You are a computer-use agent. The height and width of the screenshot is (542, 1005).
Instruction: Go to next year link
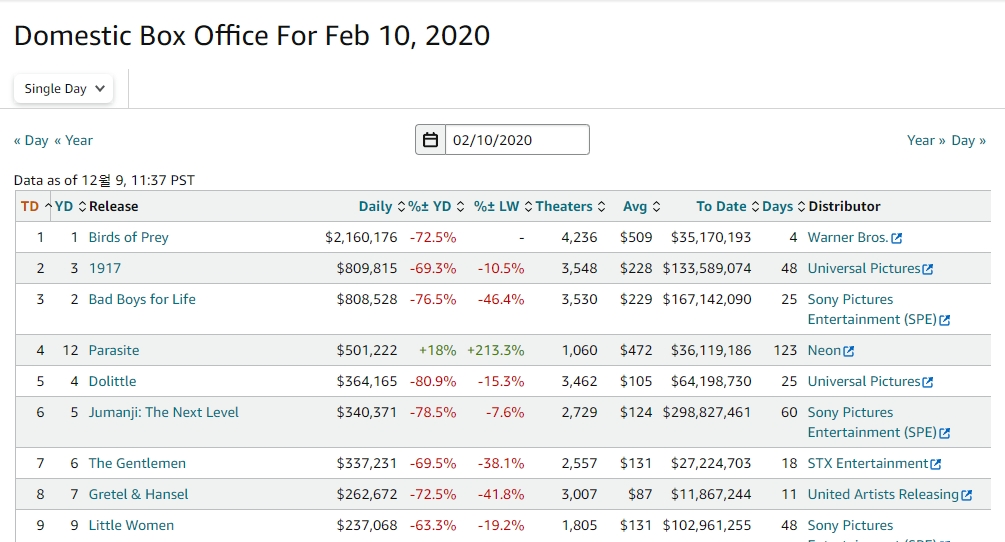(x=926, y=140)
